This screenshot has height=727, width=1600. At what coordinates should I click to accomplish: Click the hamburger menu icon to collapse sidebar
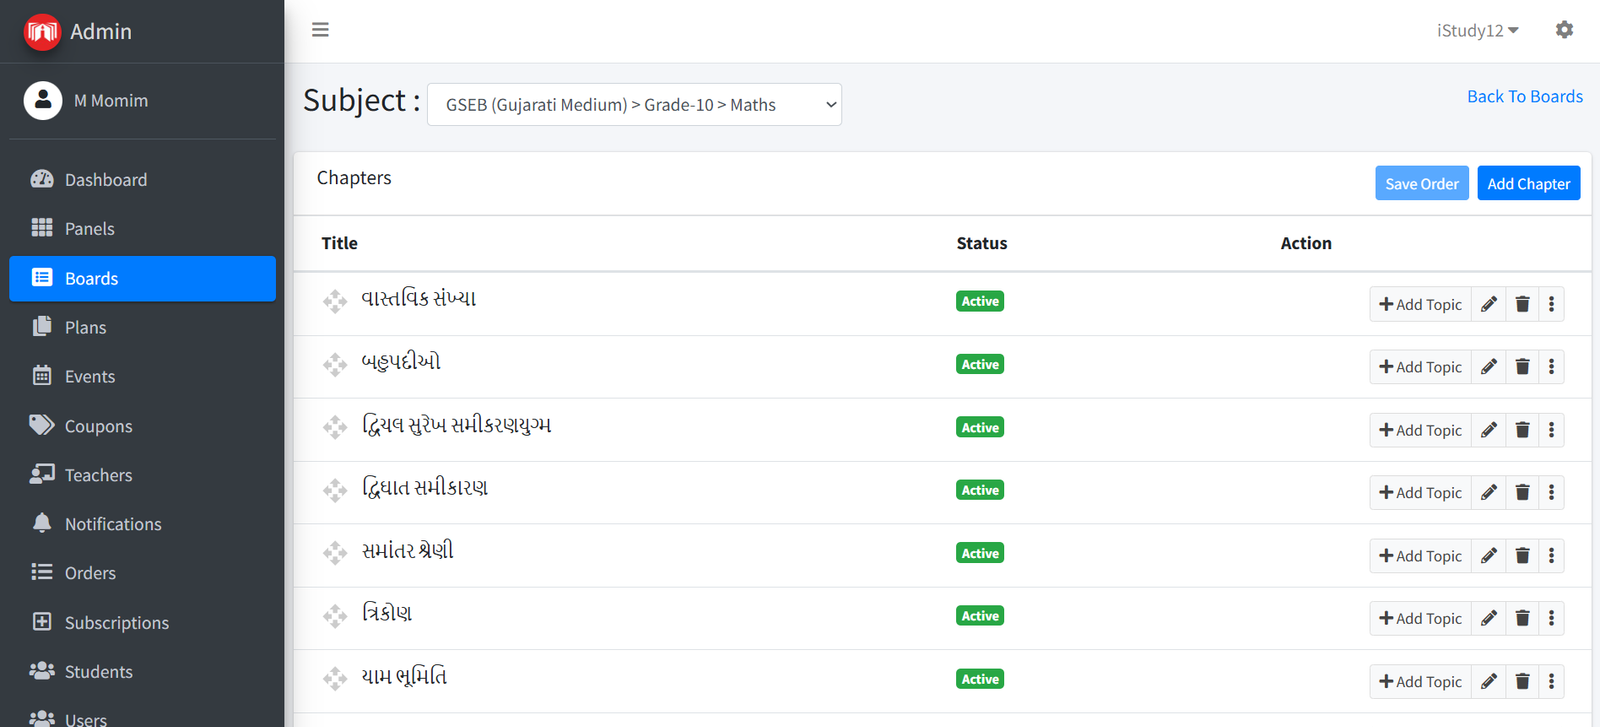click(x=320, y=30)
